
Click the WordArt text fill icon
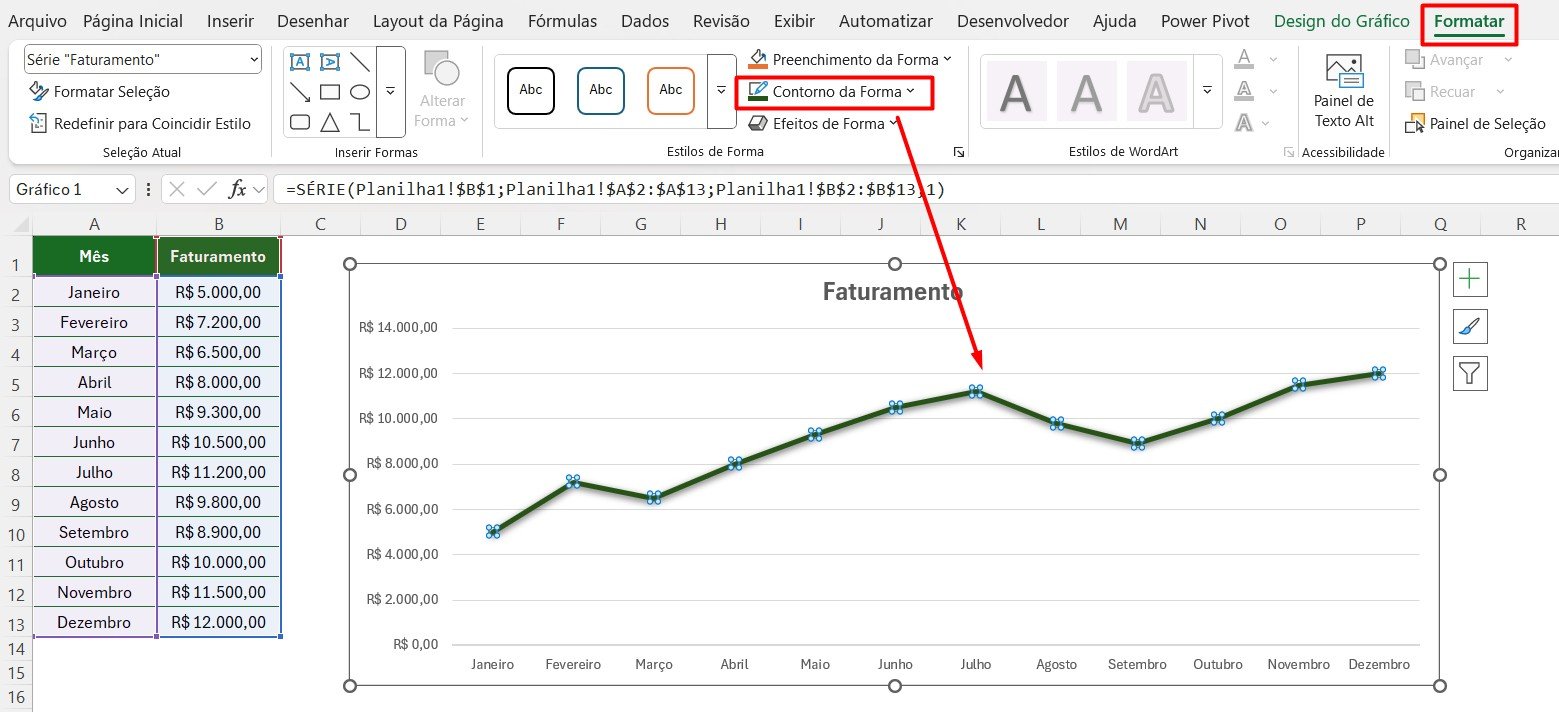pyautogui.click(x=1244, y=59)
